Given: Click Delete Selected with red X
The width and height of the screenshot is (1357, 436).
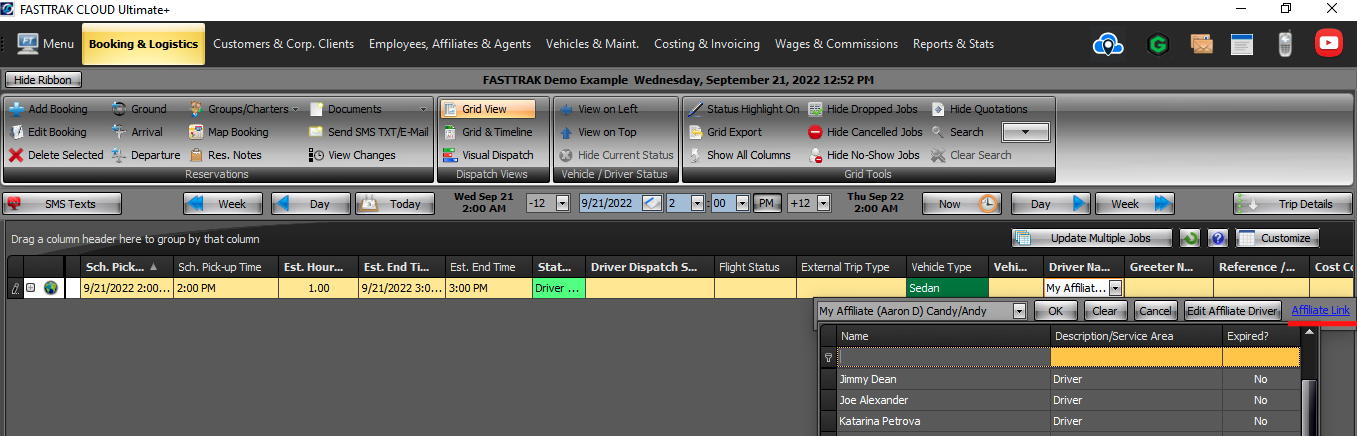Looking at the screenshot, I should point(57,155).
